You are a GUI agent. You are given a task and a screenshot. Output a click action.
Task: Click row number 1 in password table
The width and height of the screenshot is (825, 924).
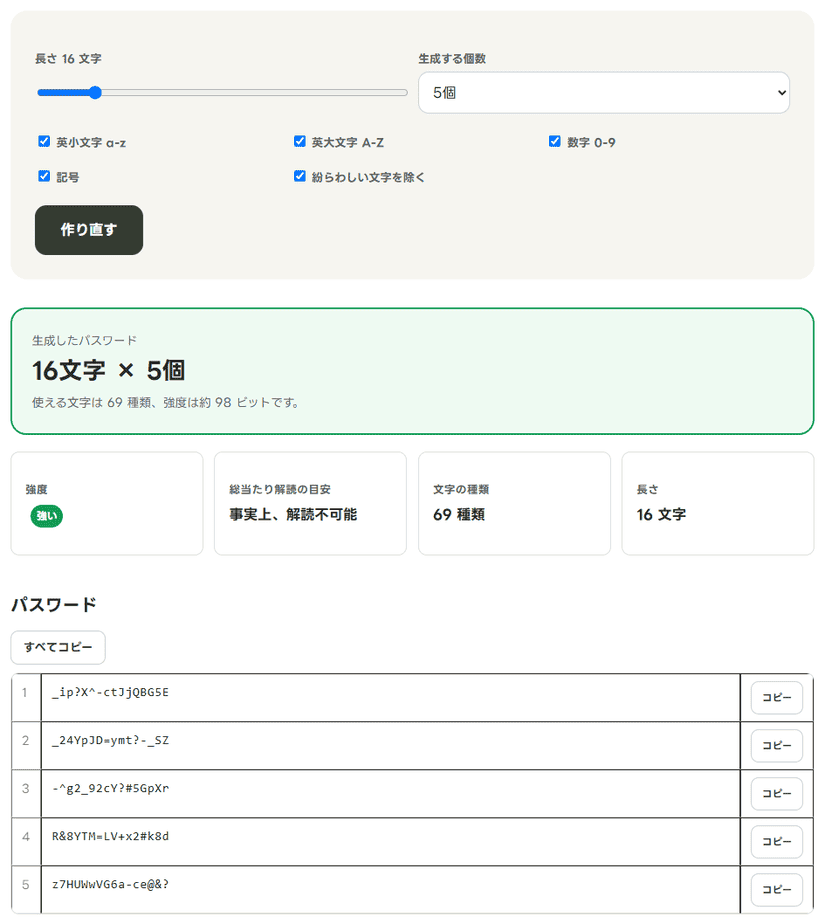(x=25, y=692)
